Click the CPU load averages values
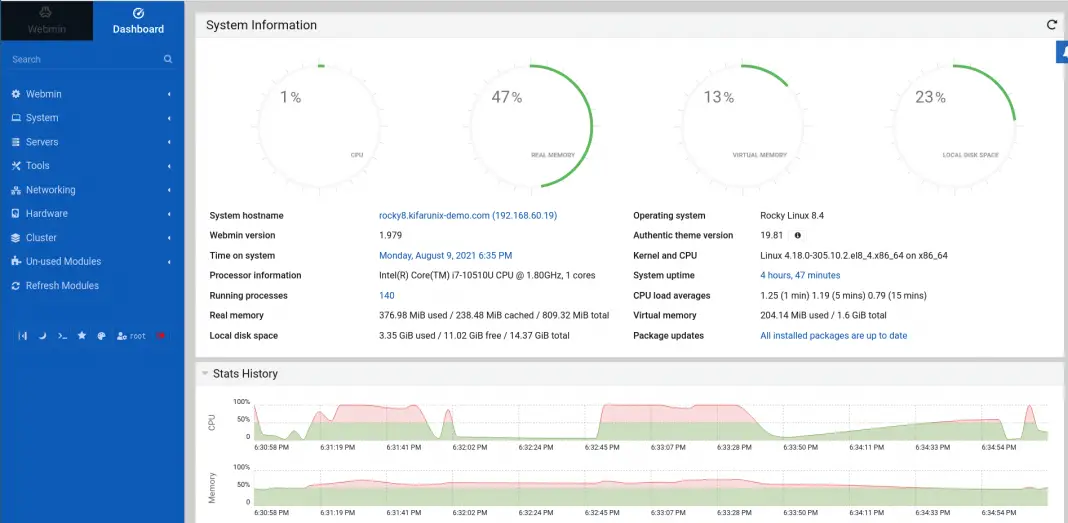The image size is (1068, 523). [843, 296]
